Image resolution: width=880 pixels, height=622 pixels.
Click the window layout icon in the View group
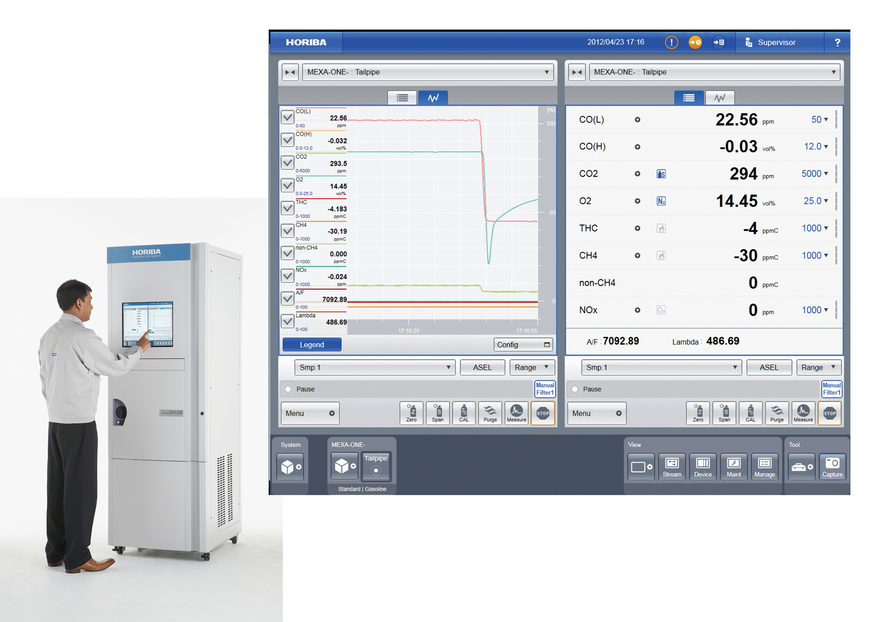tap(641, 466)
